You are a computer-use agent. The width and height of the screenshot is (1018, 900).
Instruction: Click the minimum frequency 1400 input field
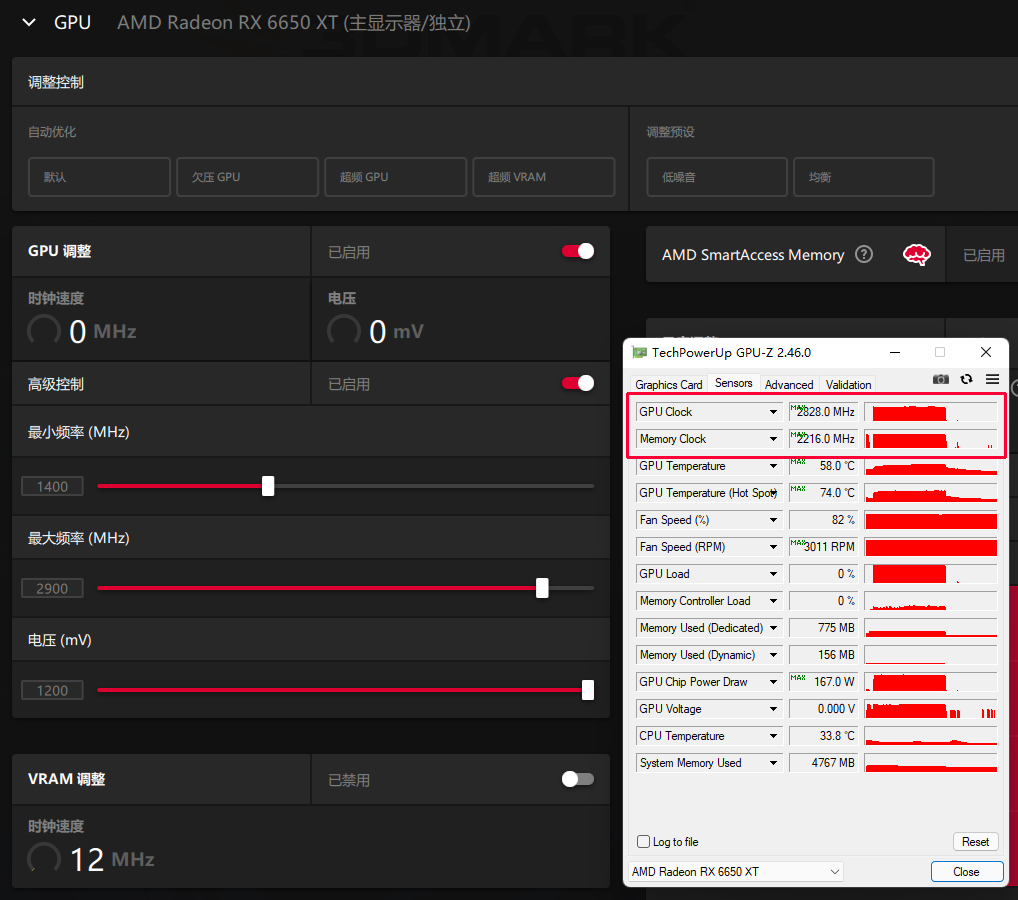click(52, 486)
